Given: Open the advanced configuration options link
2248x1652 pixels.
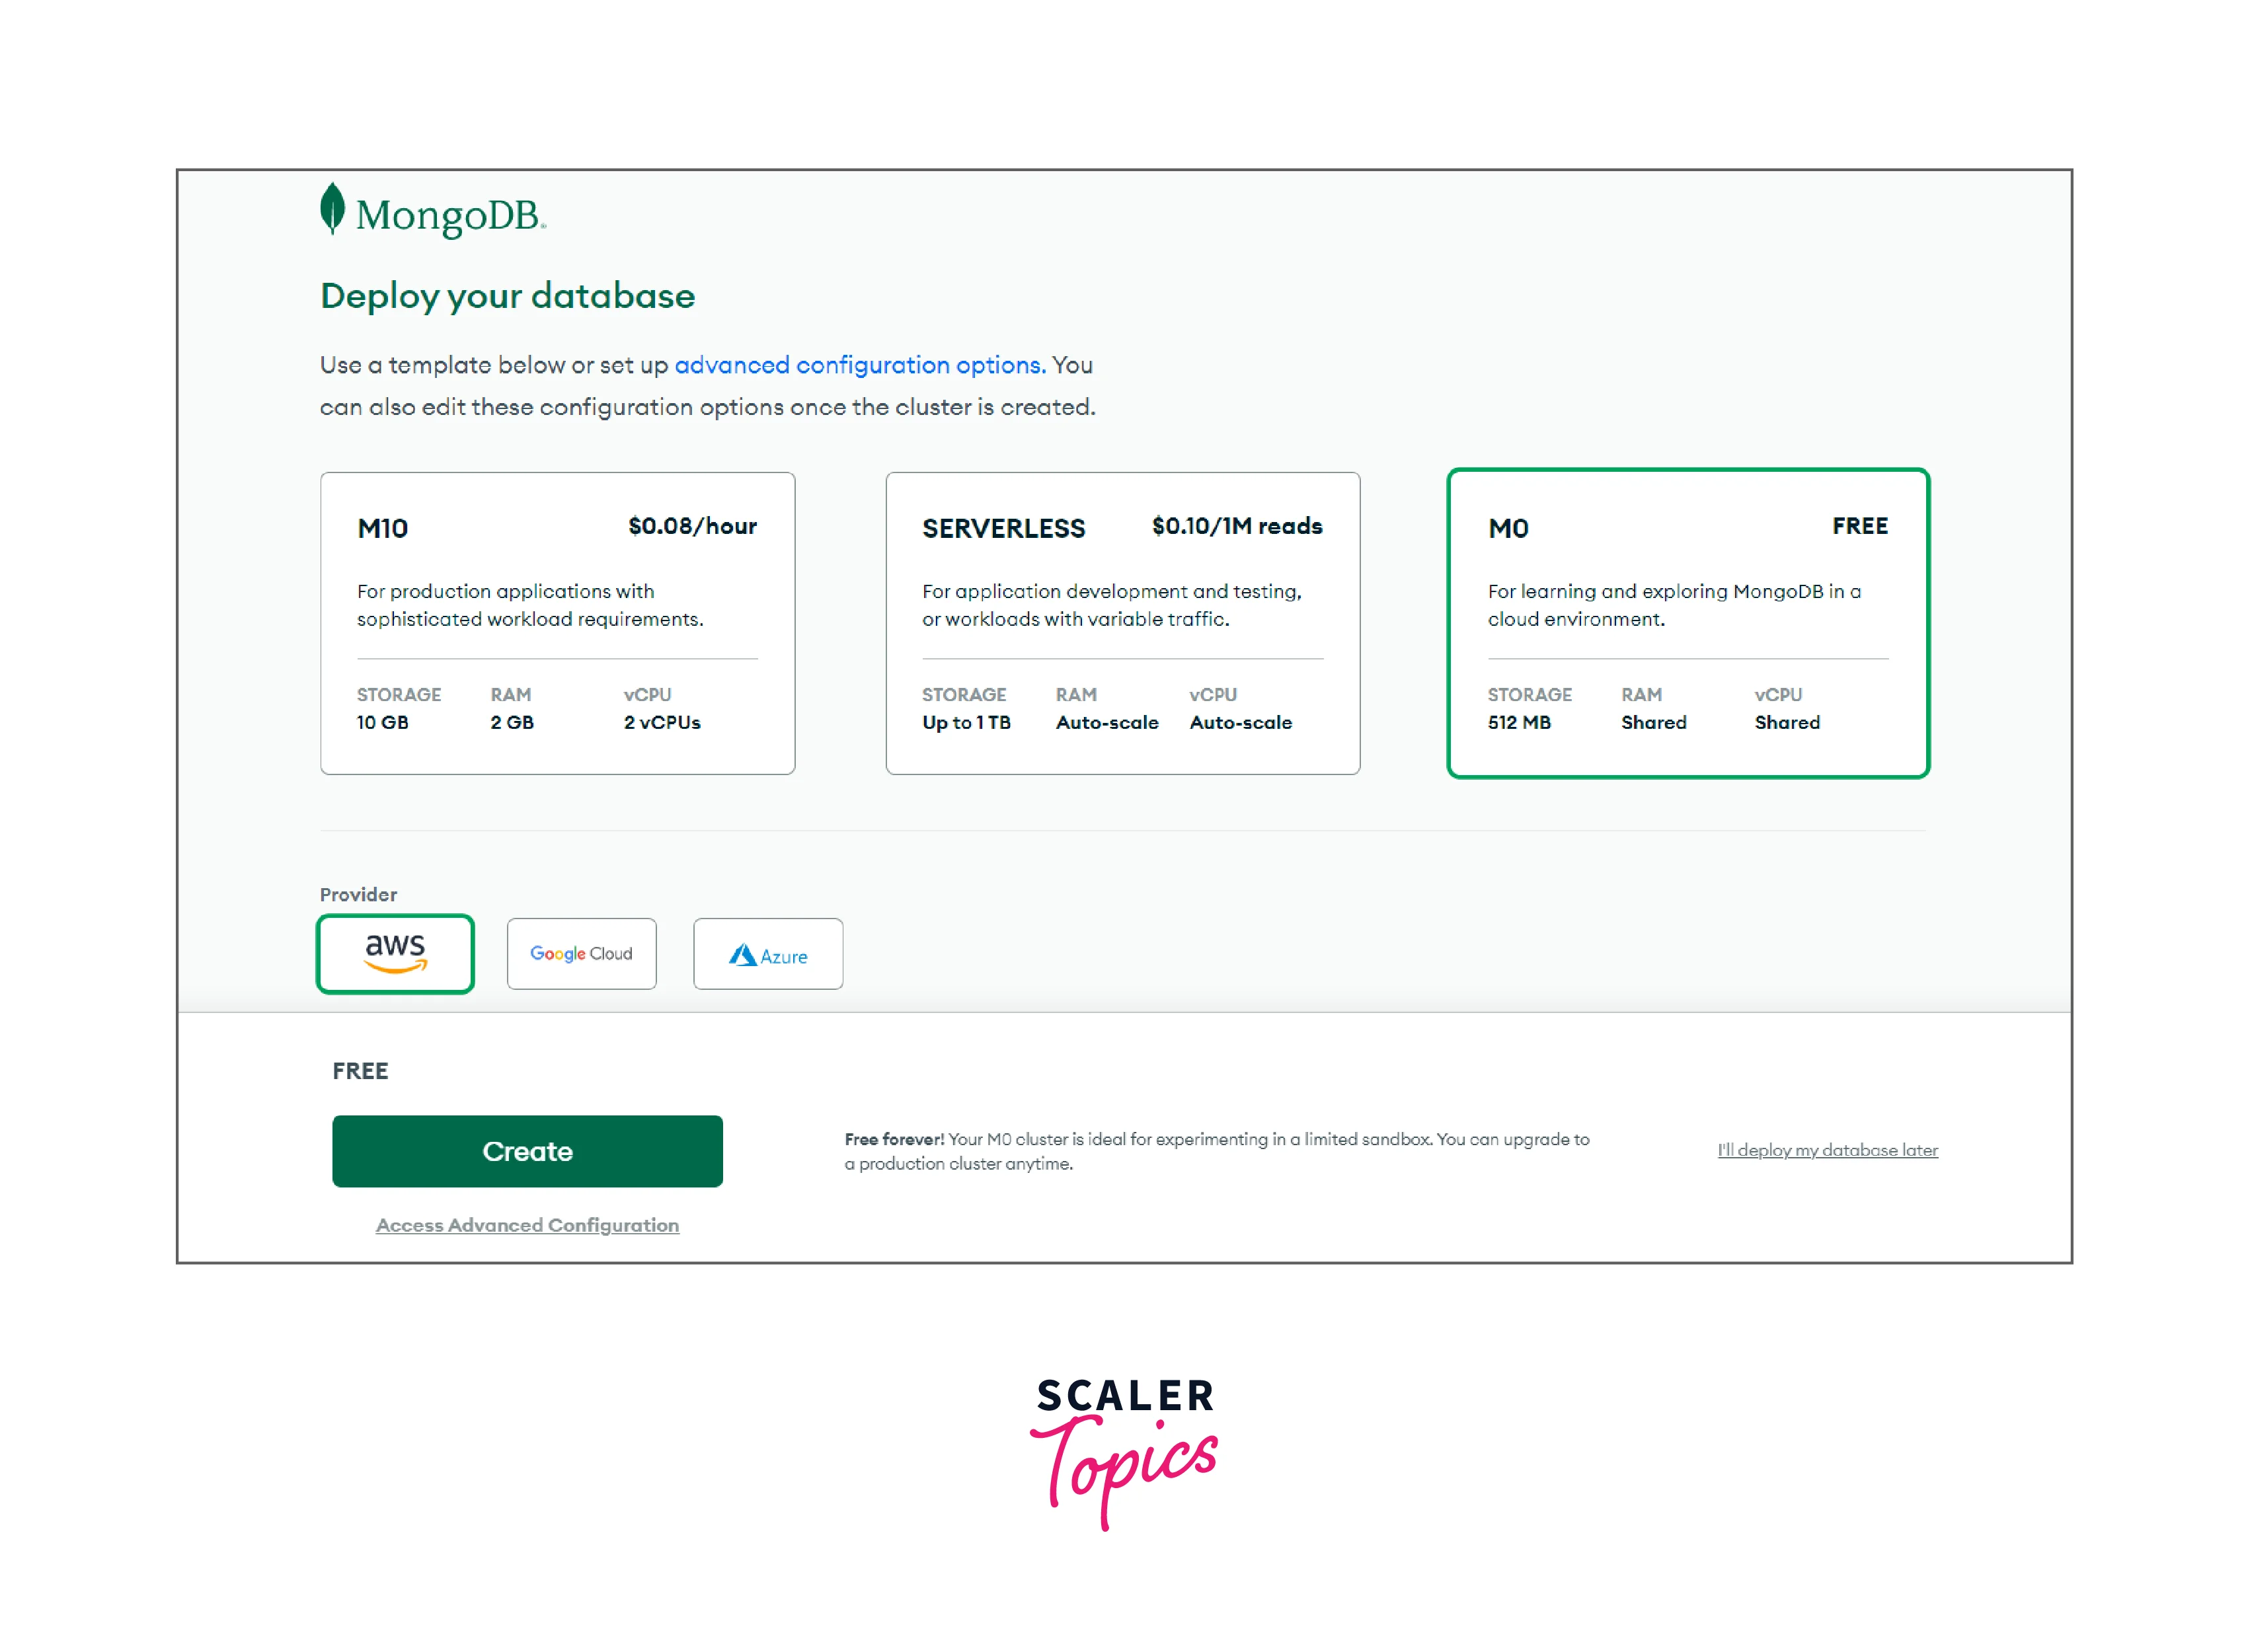Looking at the screenshot, I should tap(859, 365).
